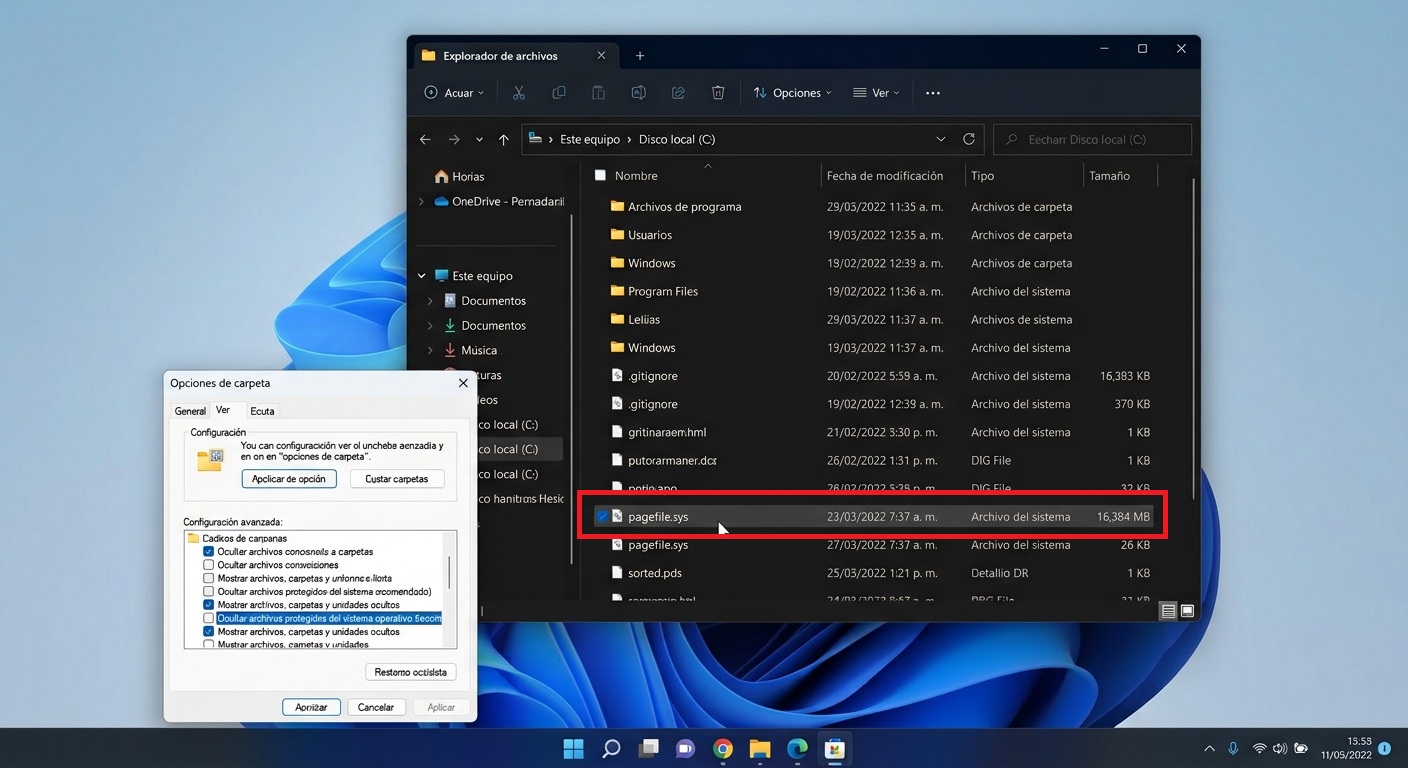
Task: Open Microsoft Store from taskbar
Action: (834, 748)
